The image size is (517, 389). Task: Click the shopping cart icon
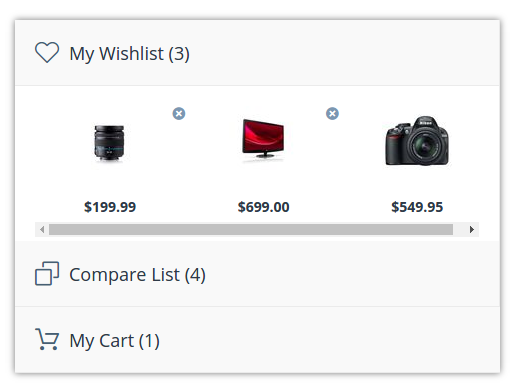47,339
